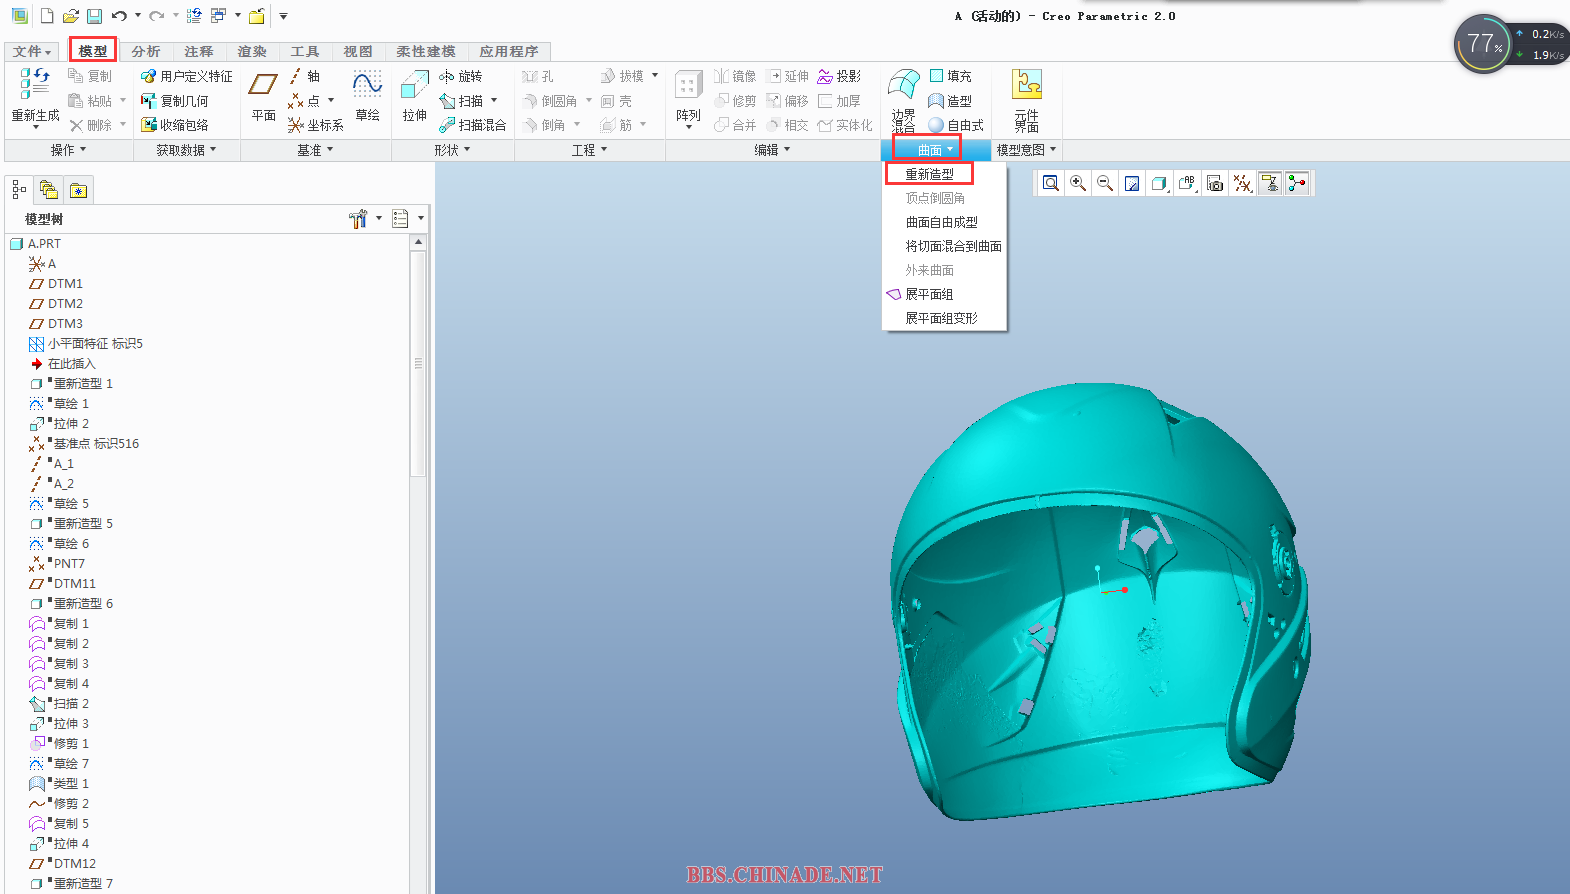The image size is (1570, 894).
Task: Click the Repaint icon in graphics toolbar
Action: point(1132,183)
